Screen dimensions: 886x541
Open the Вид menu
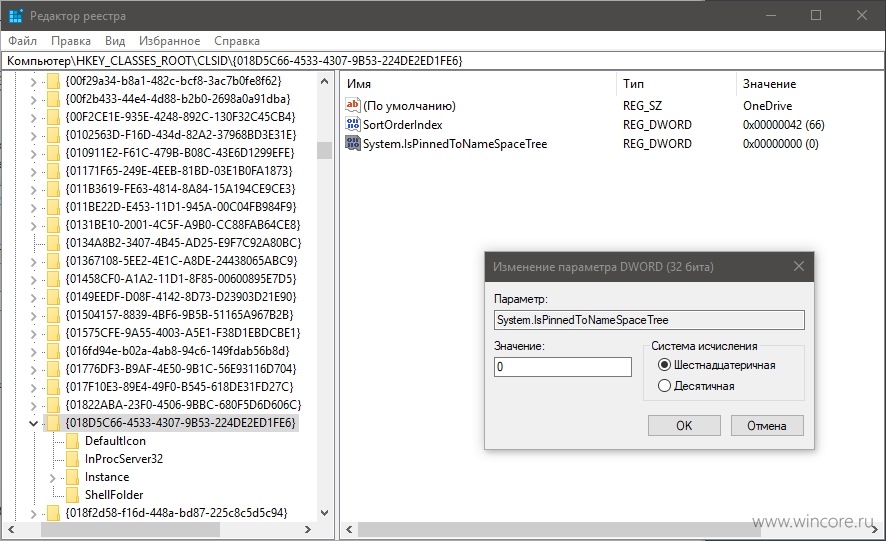(115, 41)
